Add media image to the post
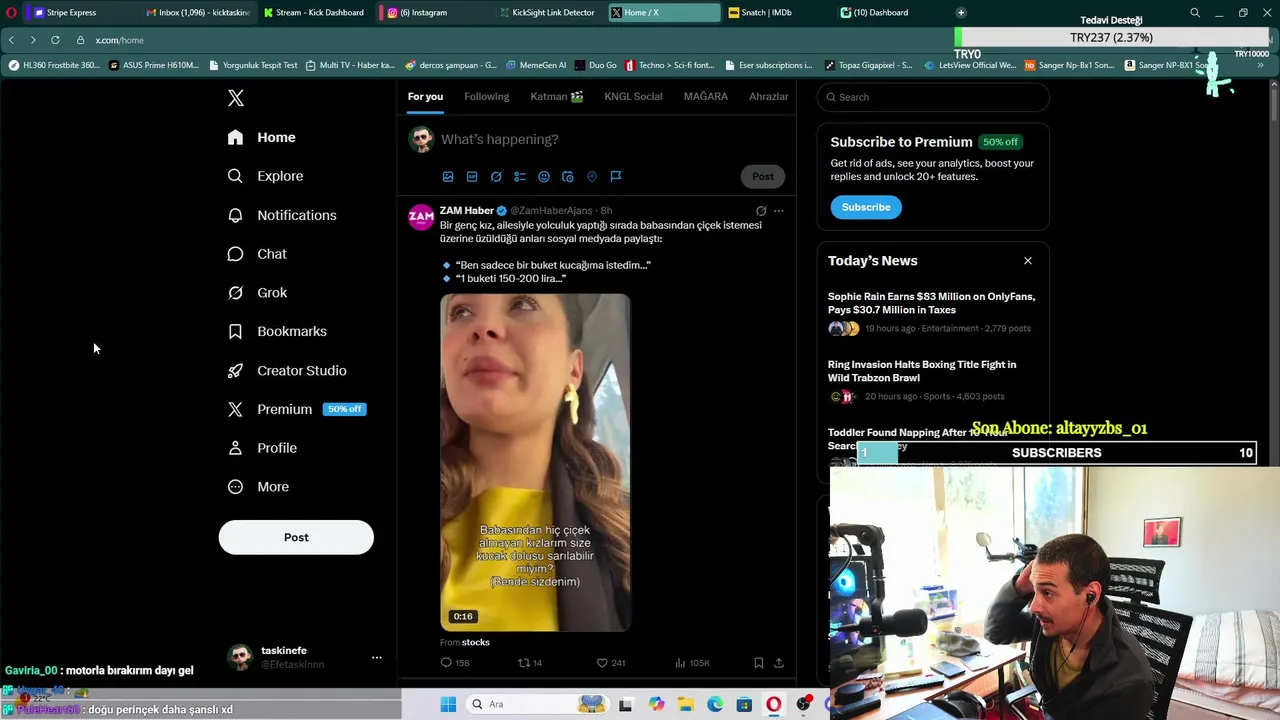 click(448, 176)
